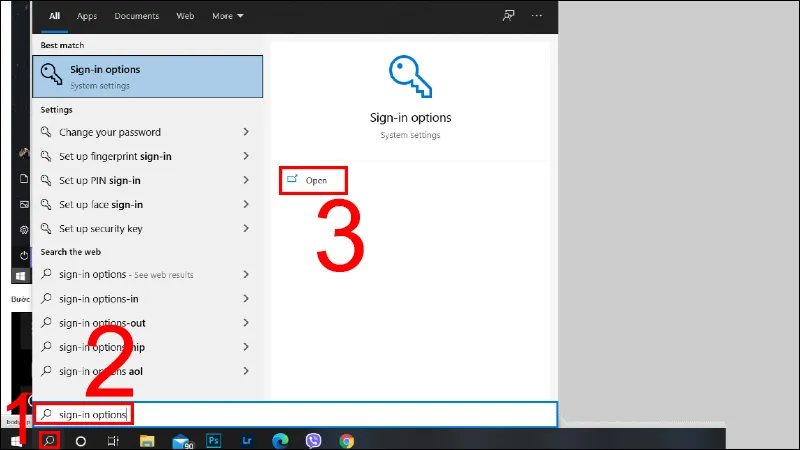Expand Set up PIN sign-in arrow
800x450 pixels.
246,180
